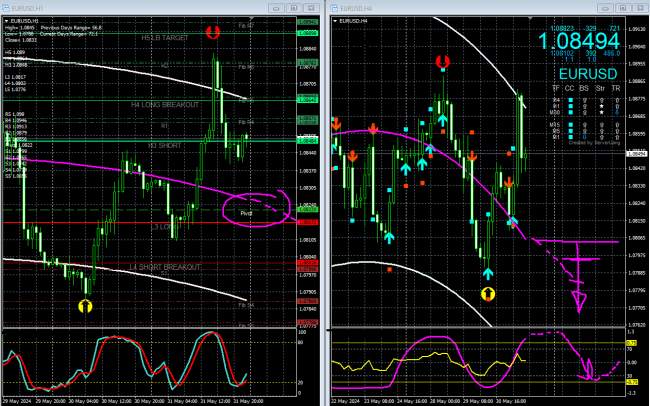Screen dimensions: 650x406
Task: Open the dropdown arrow beside EURUSD,H4 label
Action: pyautogui.click(x=335, y=21)
